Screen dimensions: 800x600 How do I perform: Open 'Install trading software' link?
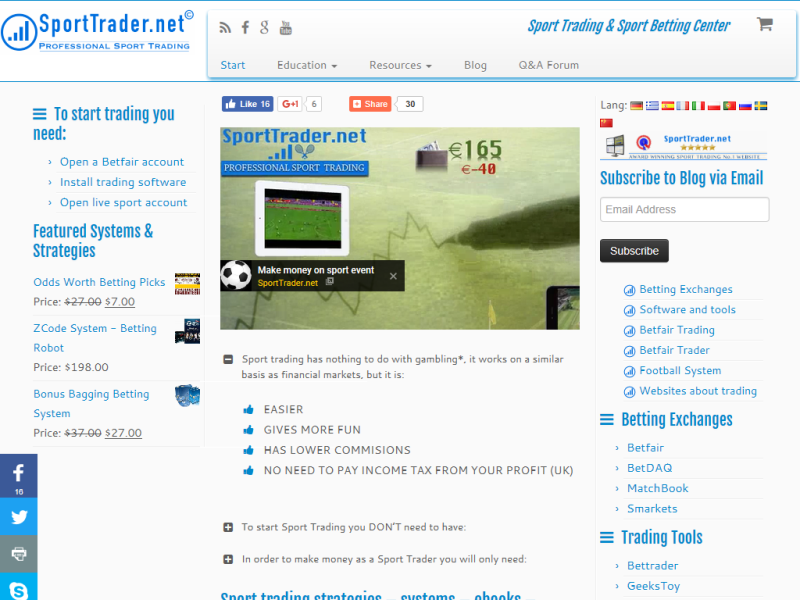(123, 182)
